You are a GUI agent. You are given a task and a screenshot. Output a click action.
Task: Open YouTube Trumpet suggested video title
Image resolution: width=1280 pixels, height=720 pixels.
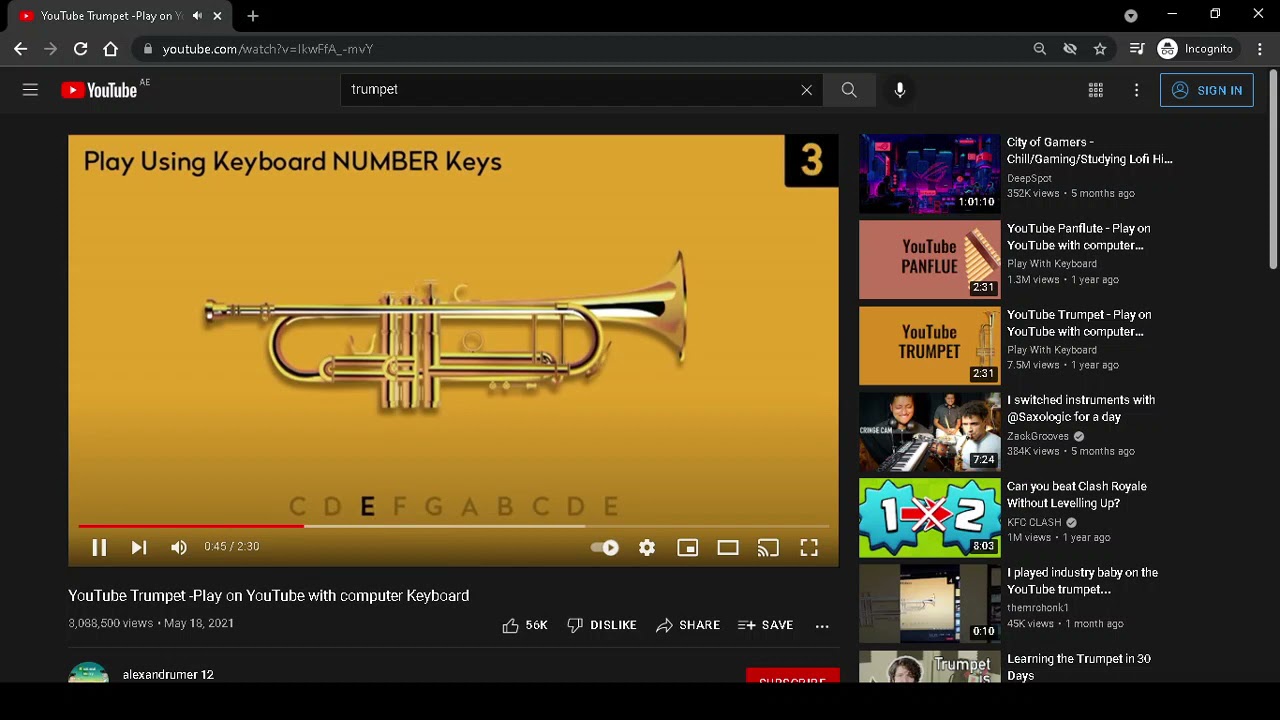tap(1079, 323)
